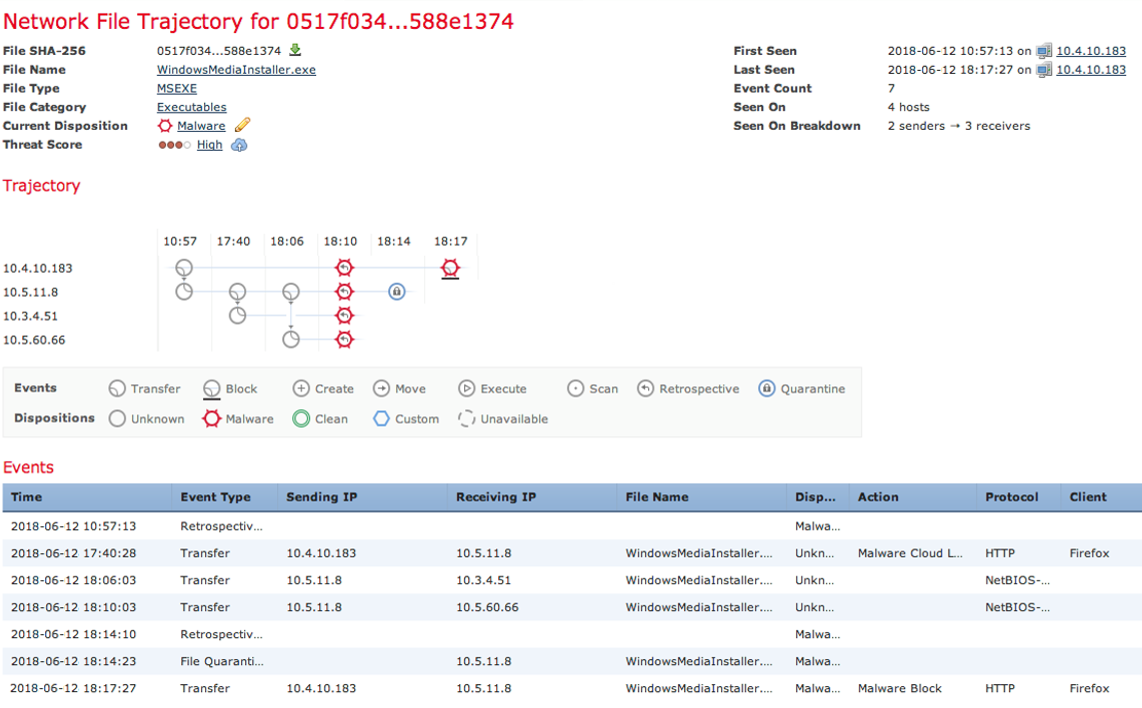Open the WindowsMediaInstaller.exe file name link
1142x708 pixels.
point(235,70)
